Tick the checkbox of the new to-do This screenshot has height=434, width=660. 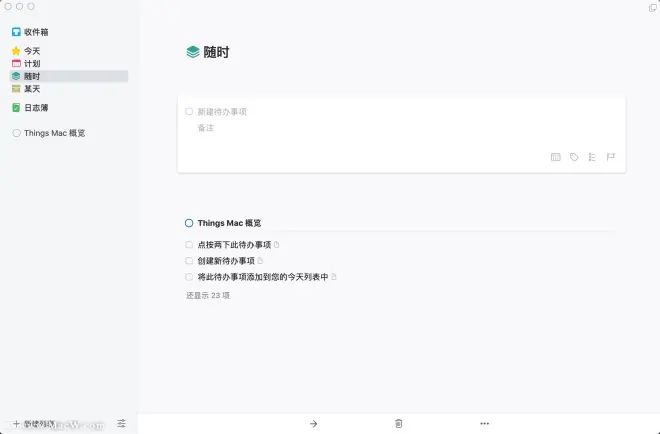[189, 112]
